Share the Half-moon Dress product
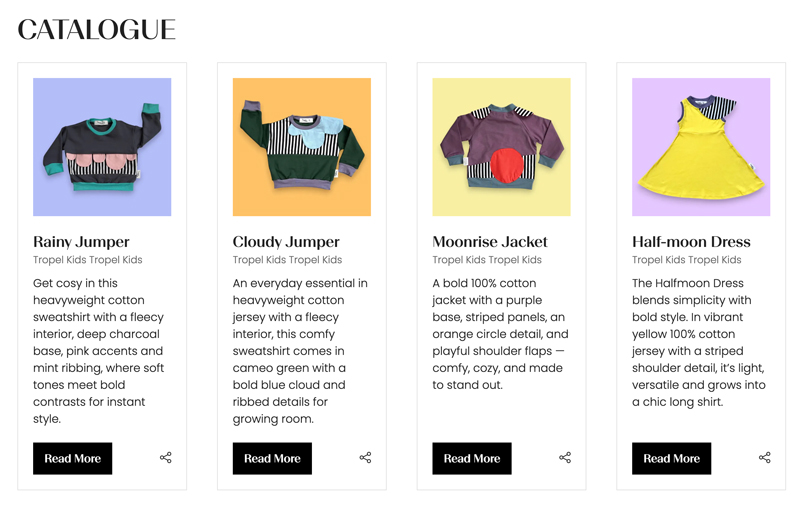 coord(765,458)
